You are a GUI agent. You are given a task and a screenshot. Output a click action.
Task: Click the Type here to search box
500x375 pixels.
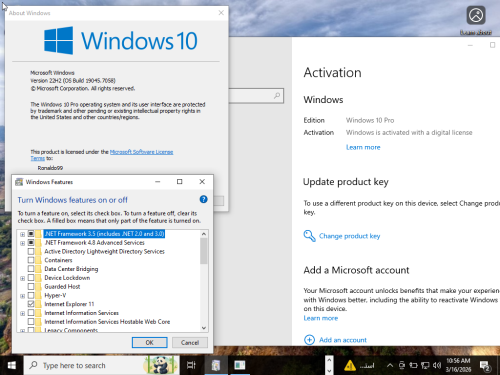tap(102, 365)
